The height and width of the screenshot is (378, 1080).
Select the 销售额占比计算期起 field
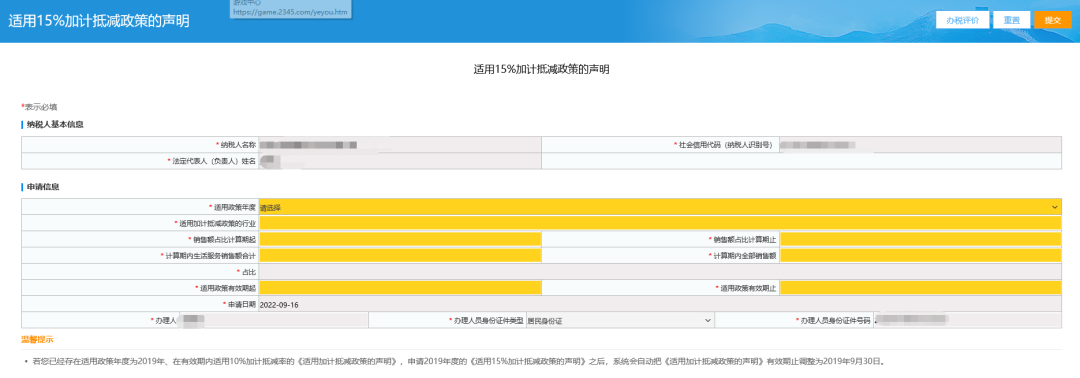400,239
